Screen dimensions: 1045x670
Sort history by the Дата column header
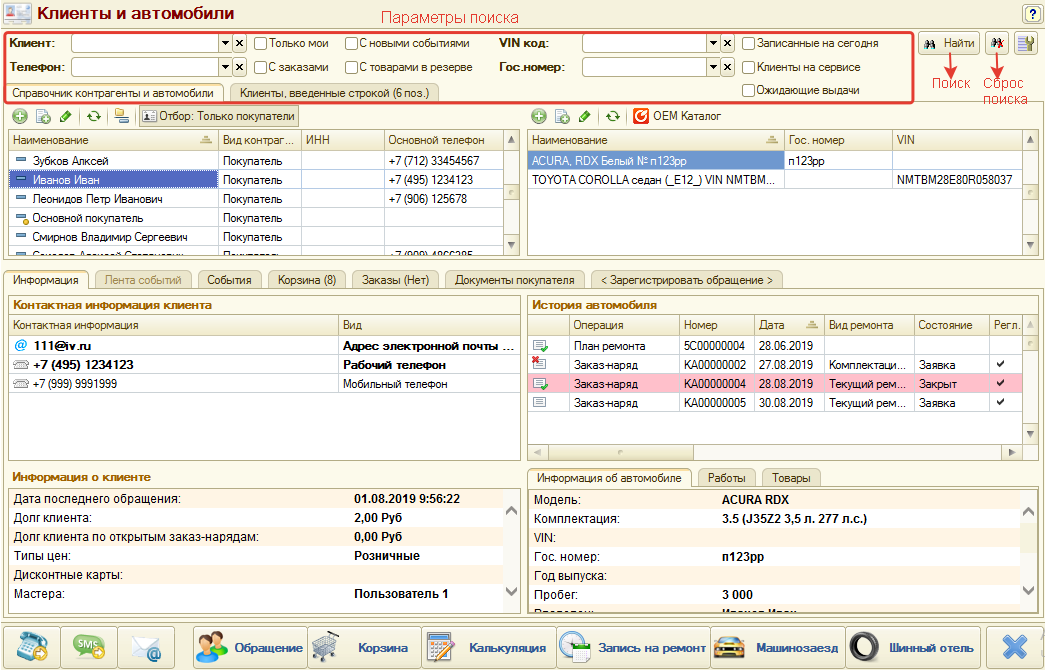(x=789, y=325)
